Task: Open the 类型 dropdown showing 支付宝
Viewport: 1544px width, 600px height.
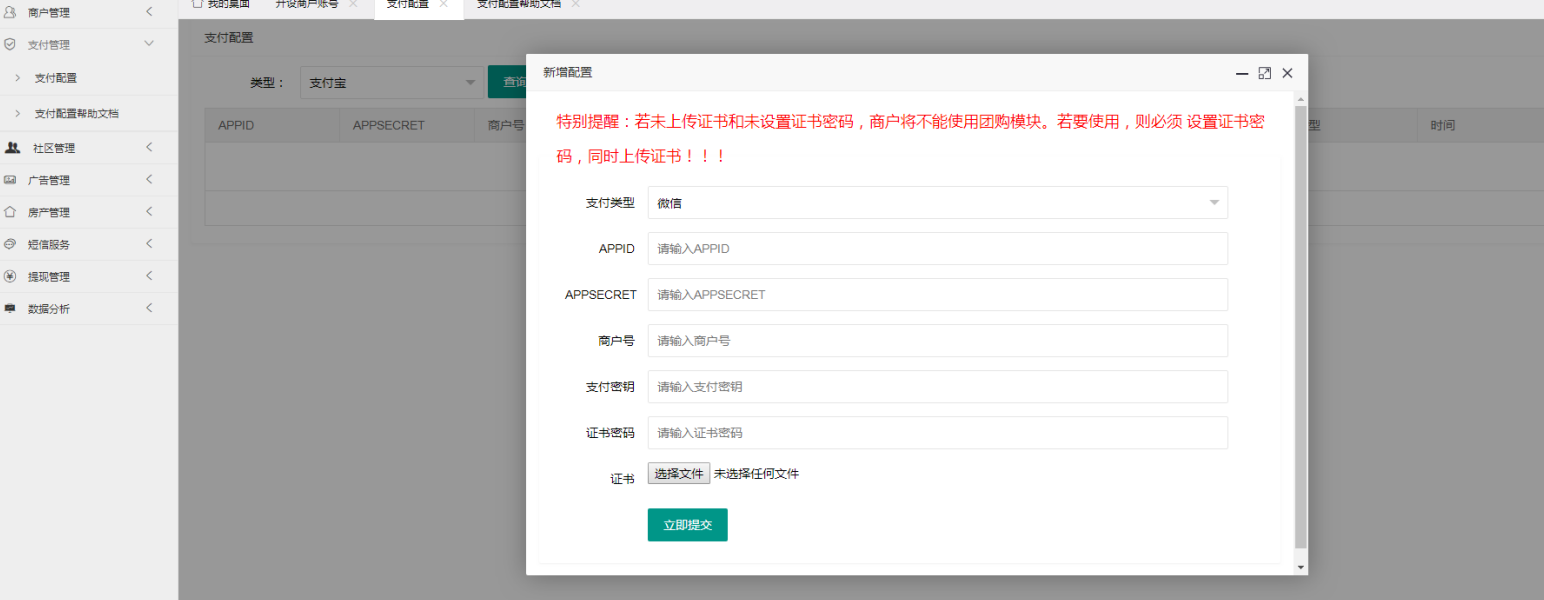Action: point(392,83)
